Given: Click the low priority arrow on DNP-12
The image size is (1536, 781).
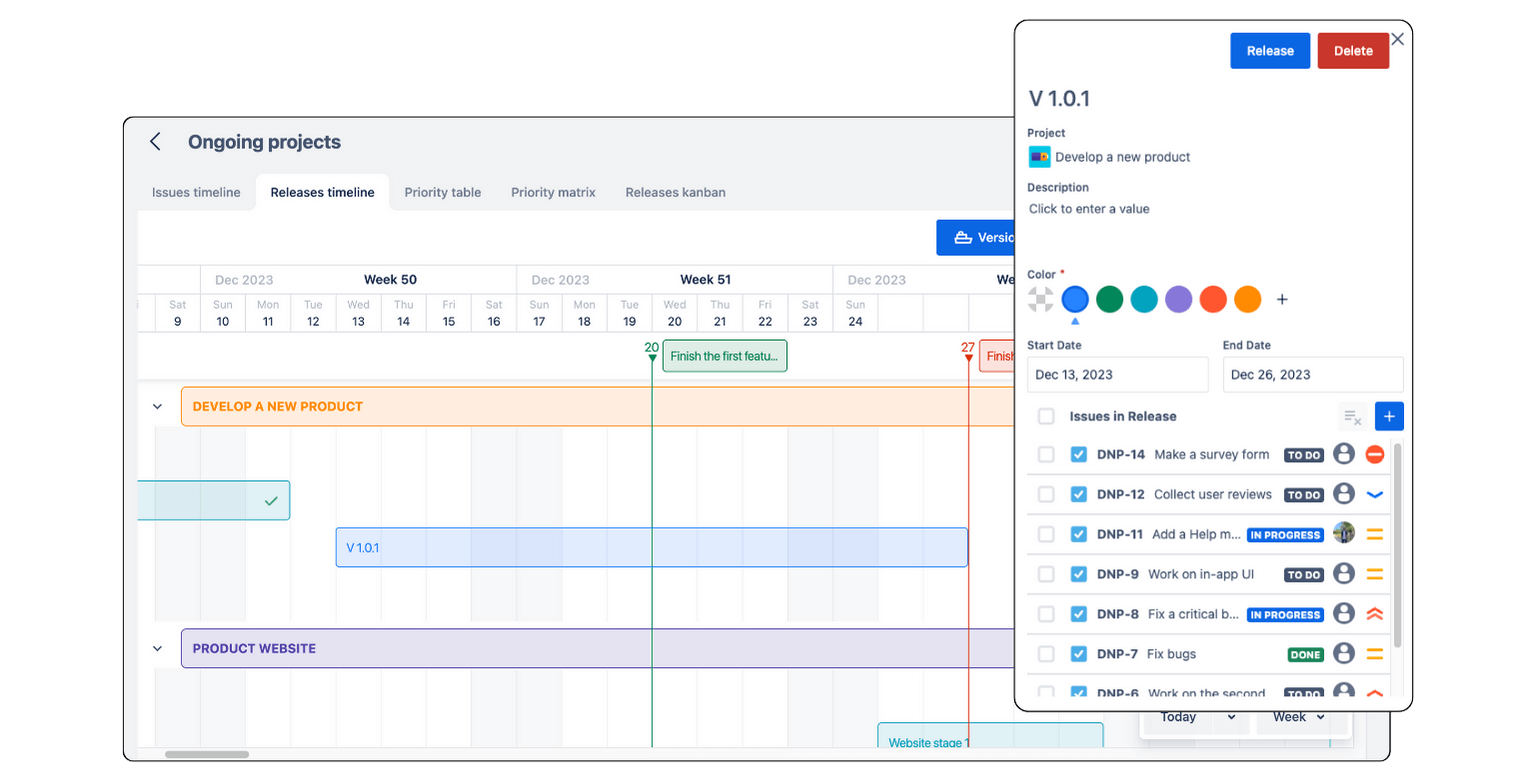Looking at the screenshot, I should pos(1375,494).
